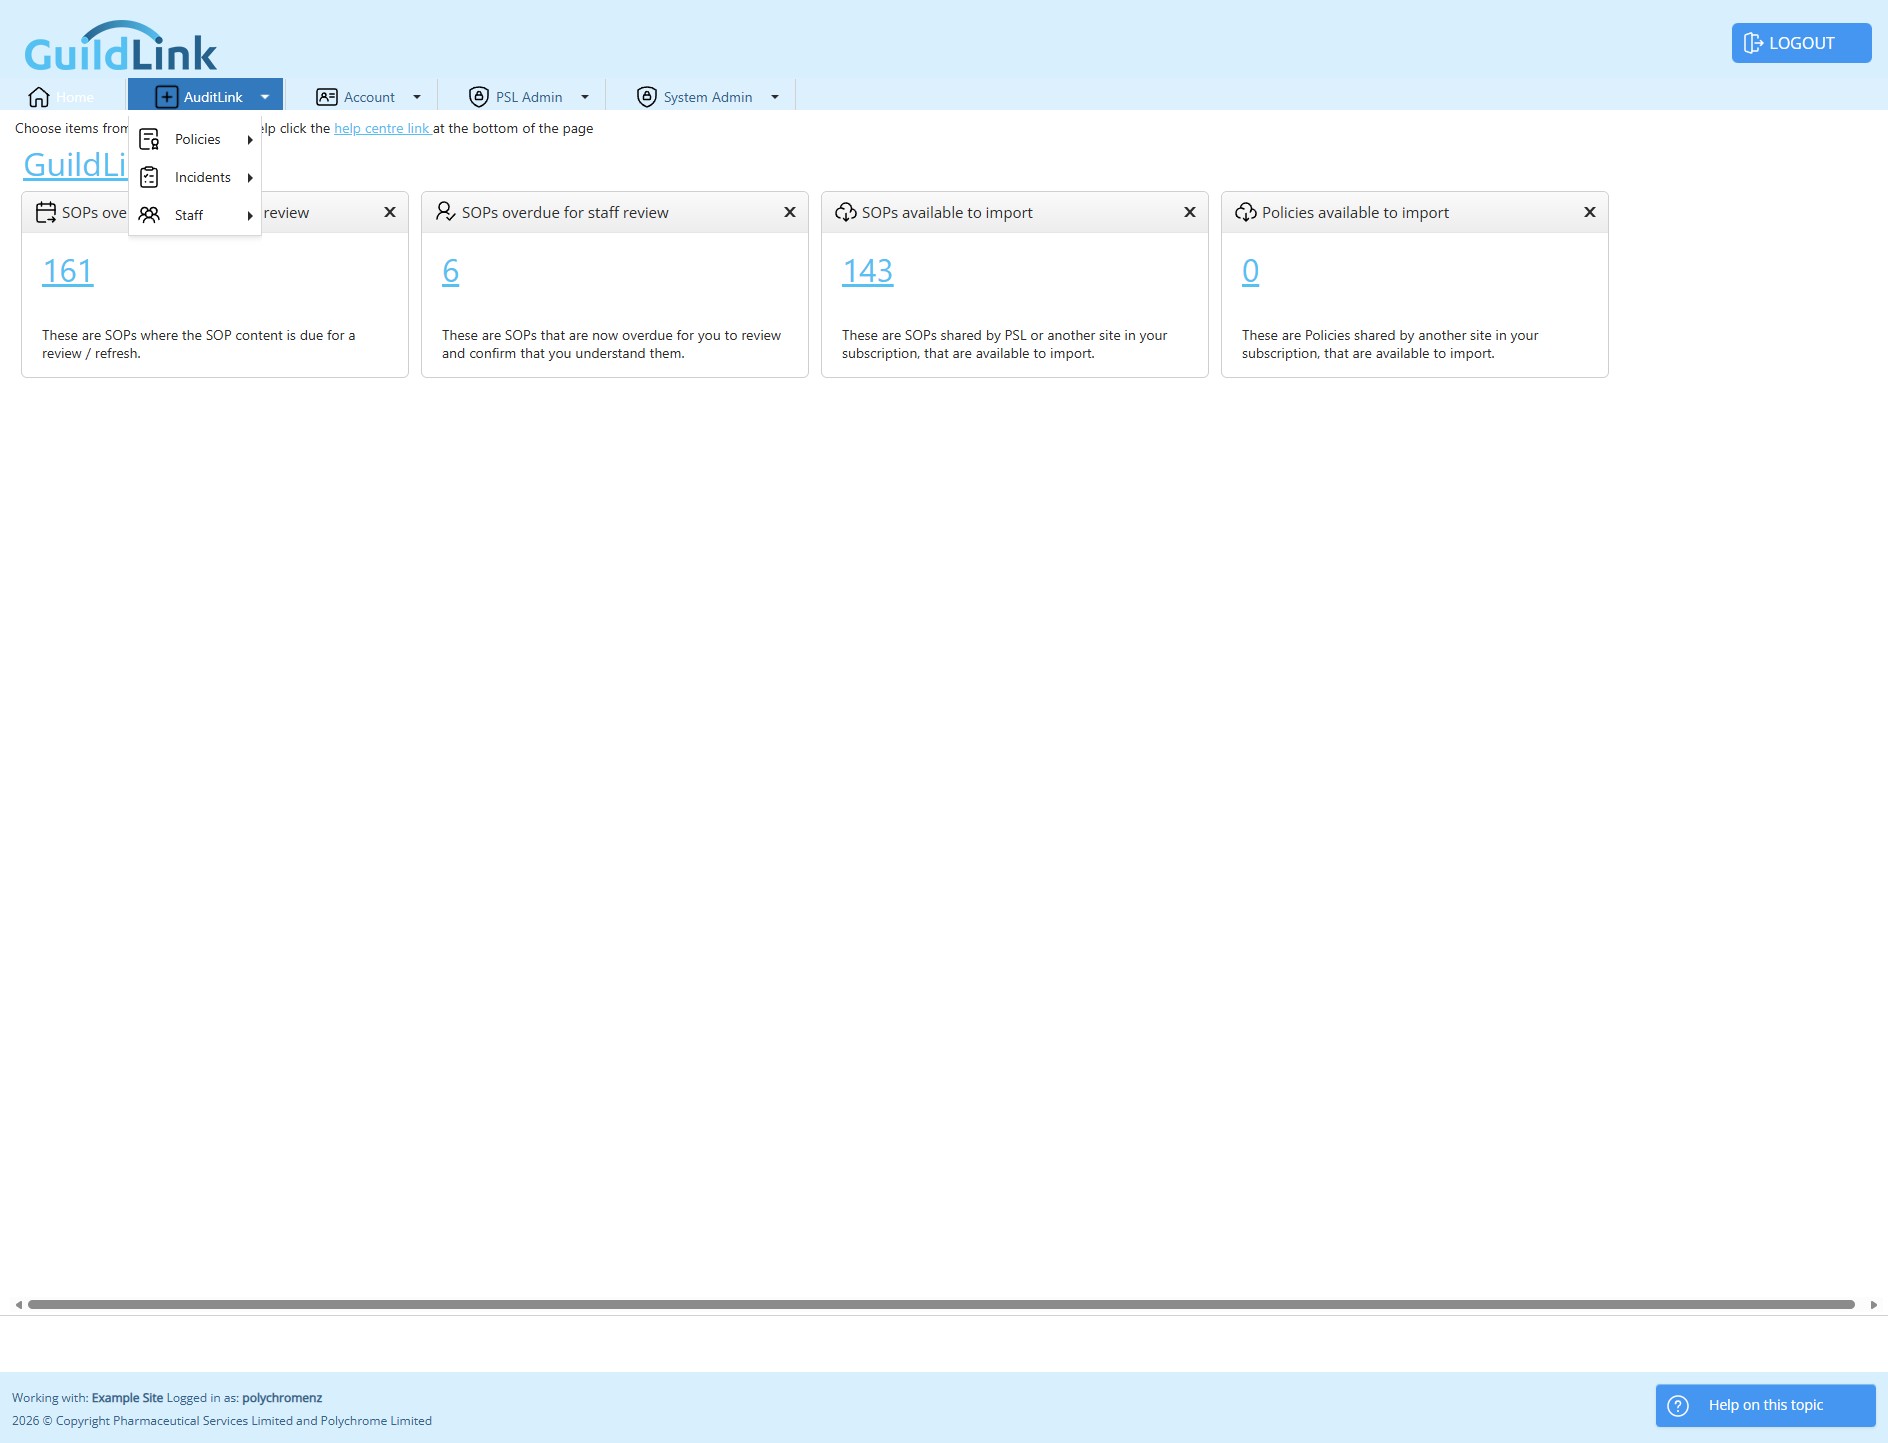Click the Account card icon
Viewport: 1888px width, 1443px height.
point(326,97)
